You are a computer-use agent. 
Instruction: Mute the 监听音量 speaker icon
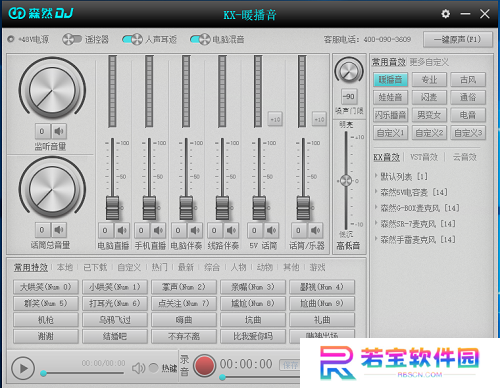(x=59, y=131)
